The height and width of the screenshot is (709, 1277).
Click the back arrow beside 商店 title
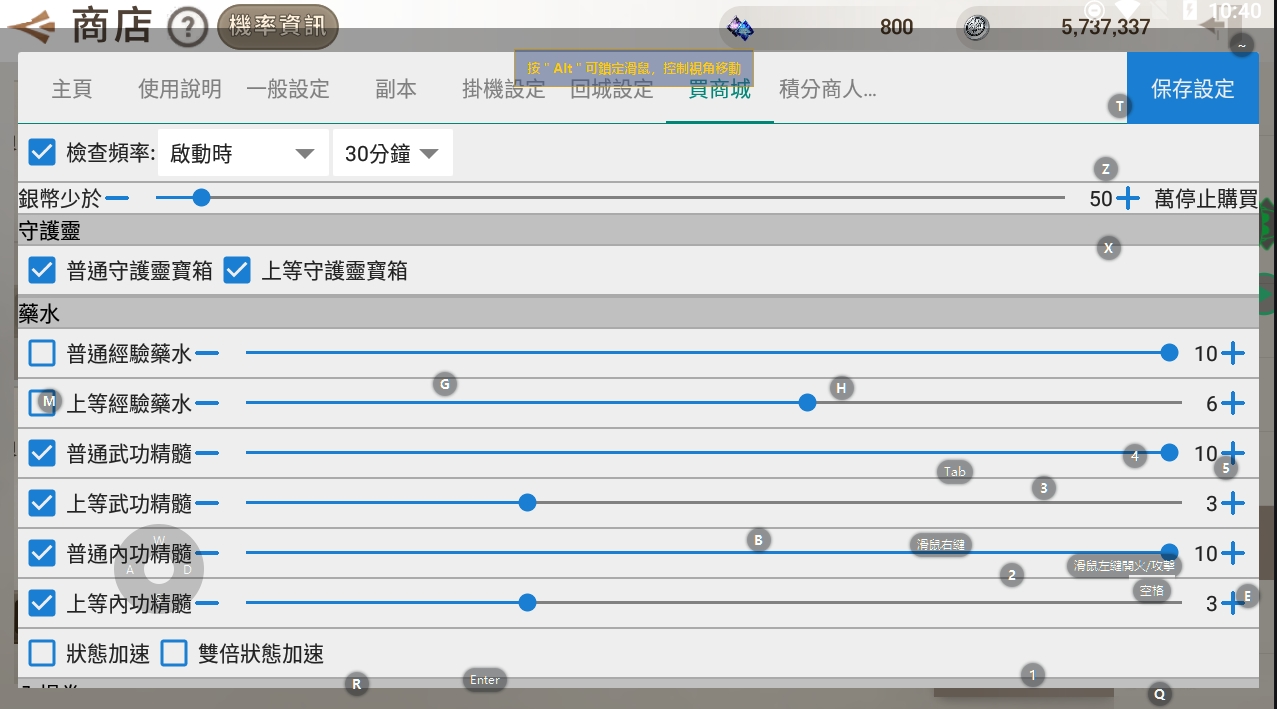coord(32,26)
